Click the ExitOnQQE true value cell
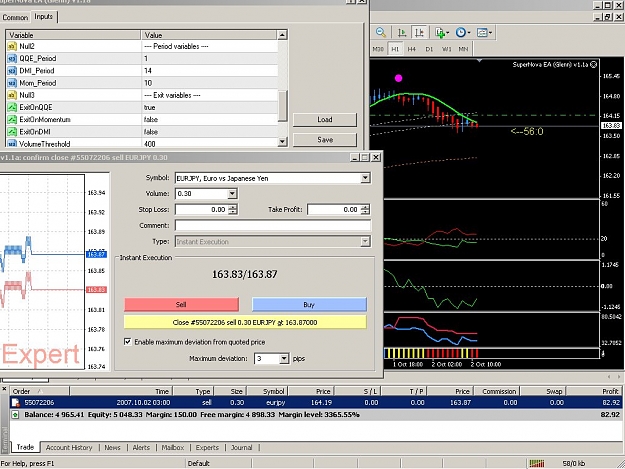The height and width of the screenshot is (469, 625). click(x=210, y=107)
